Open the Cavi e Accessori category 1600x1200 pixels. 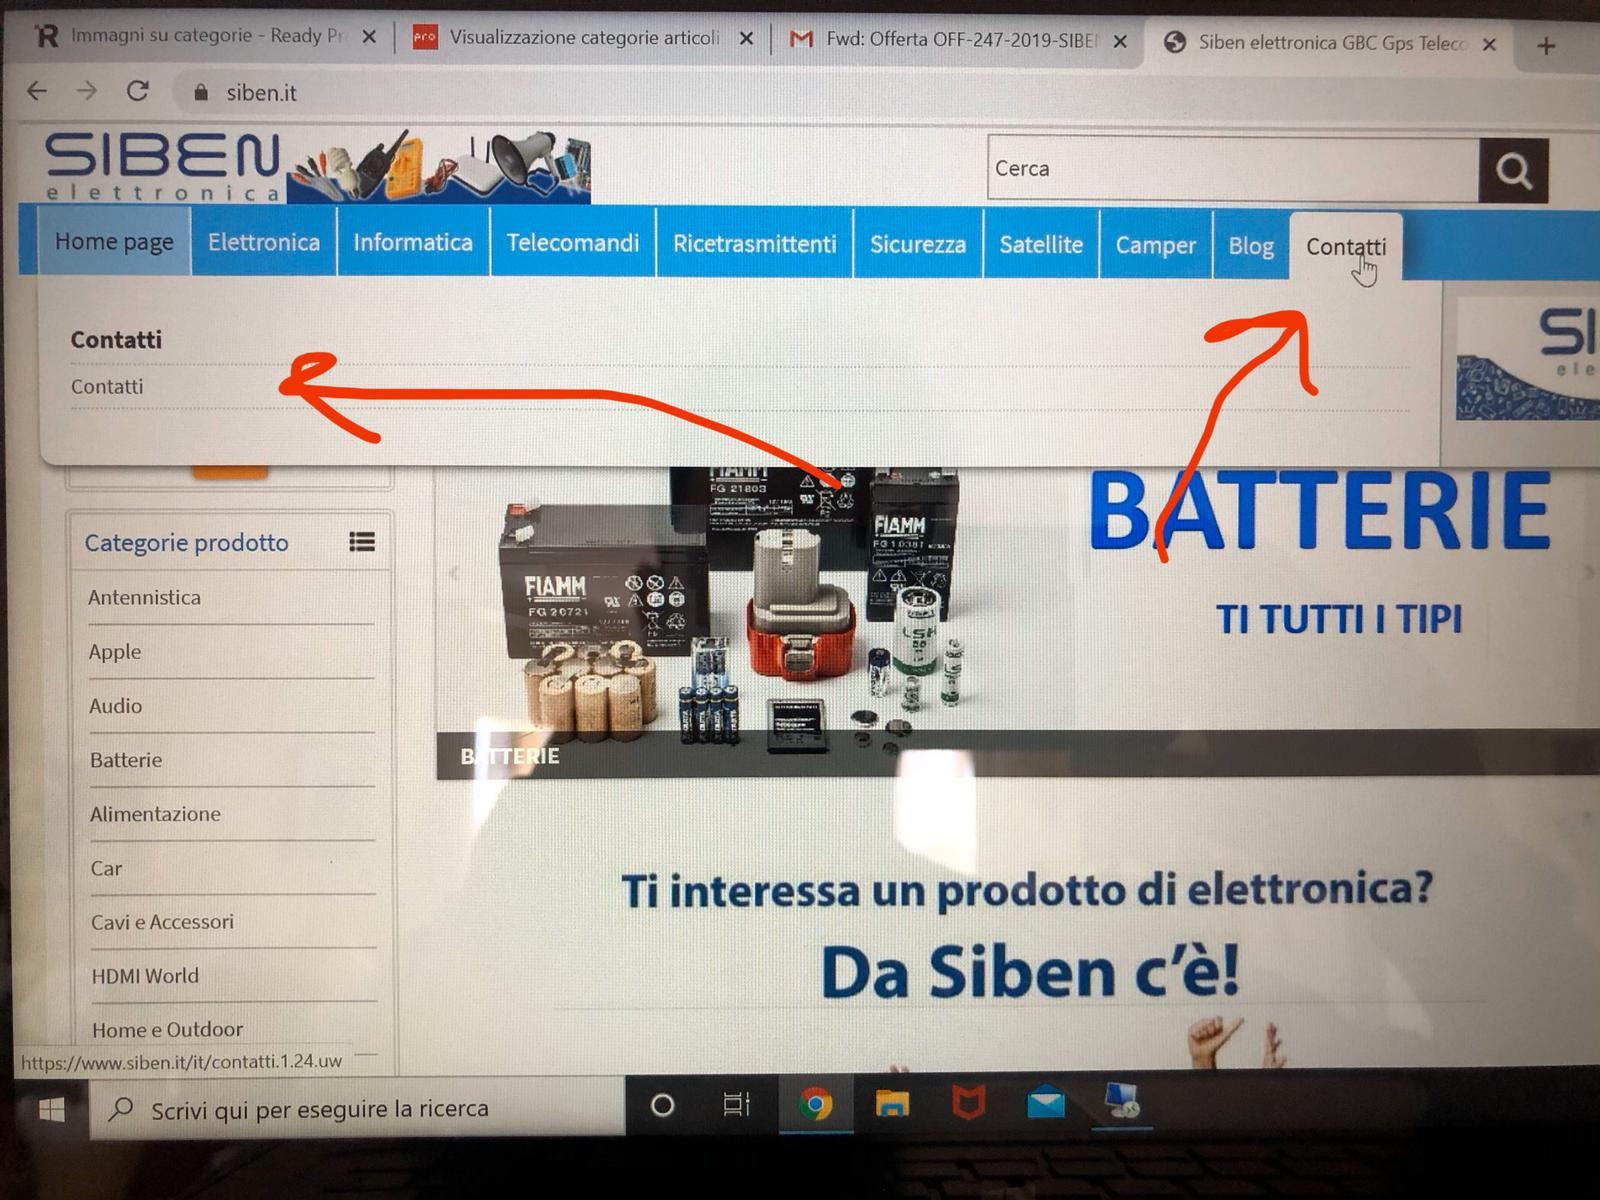162,922
